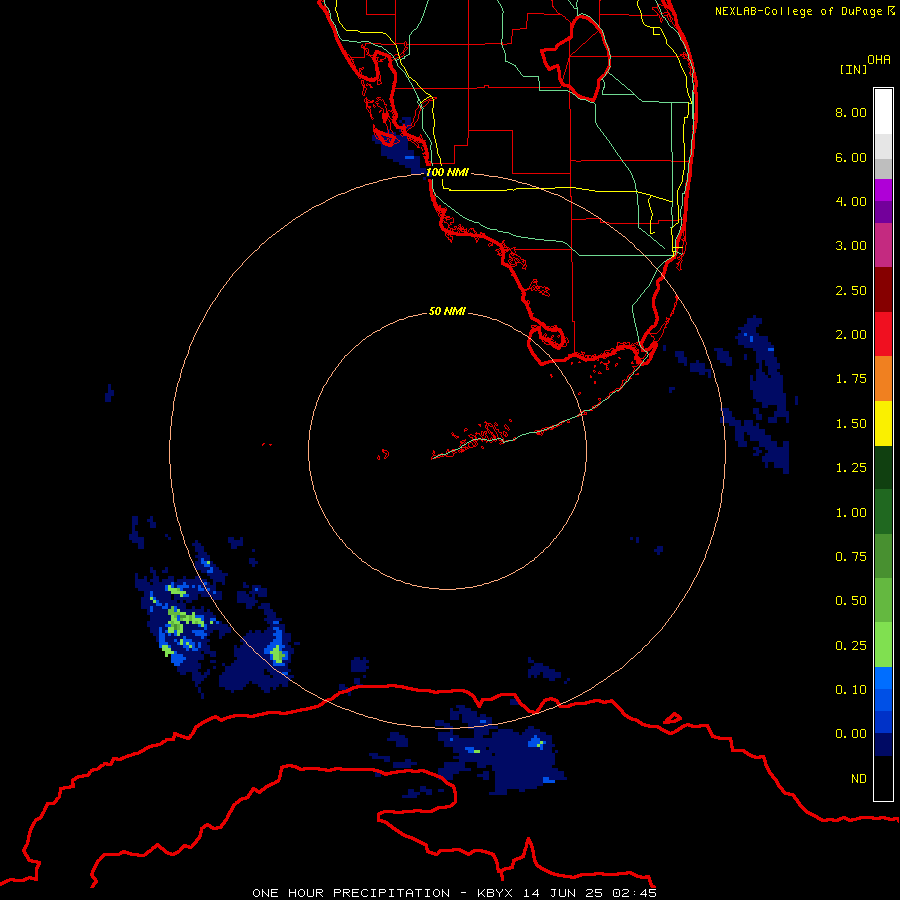This screenshot has width=900, height=900.
Task: Pick the bright red swatch beside 2.00
Action: click(x=883, y=334)
